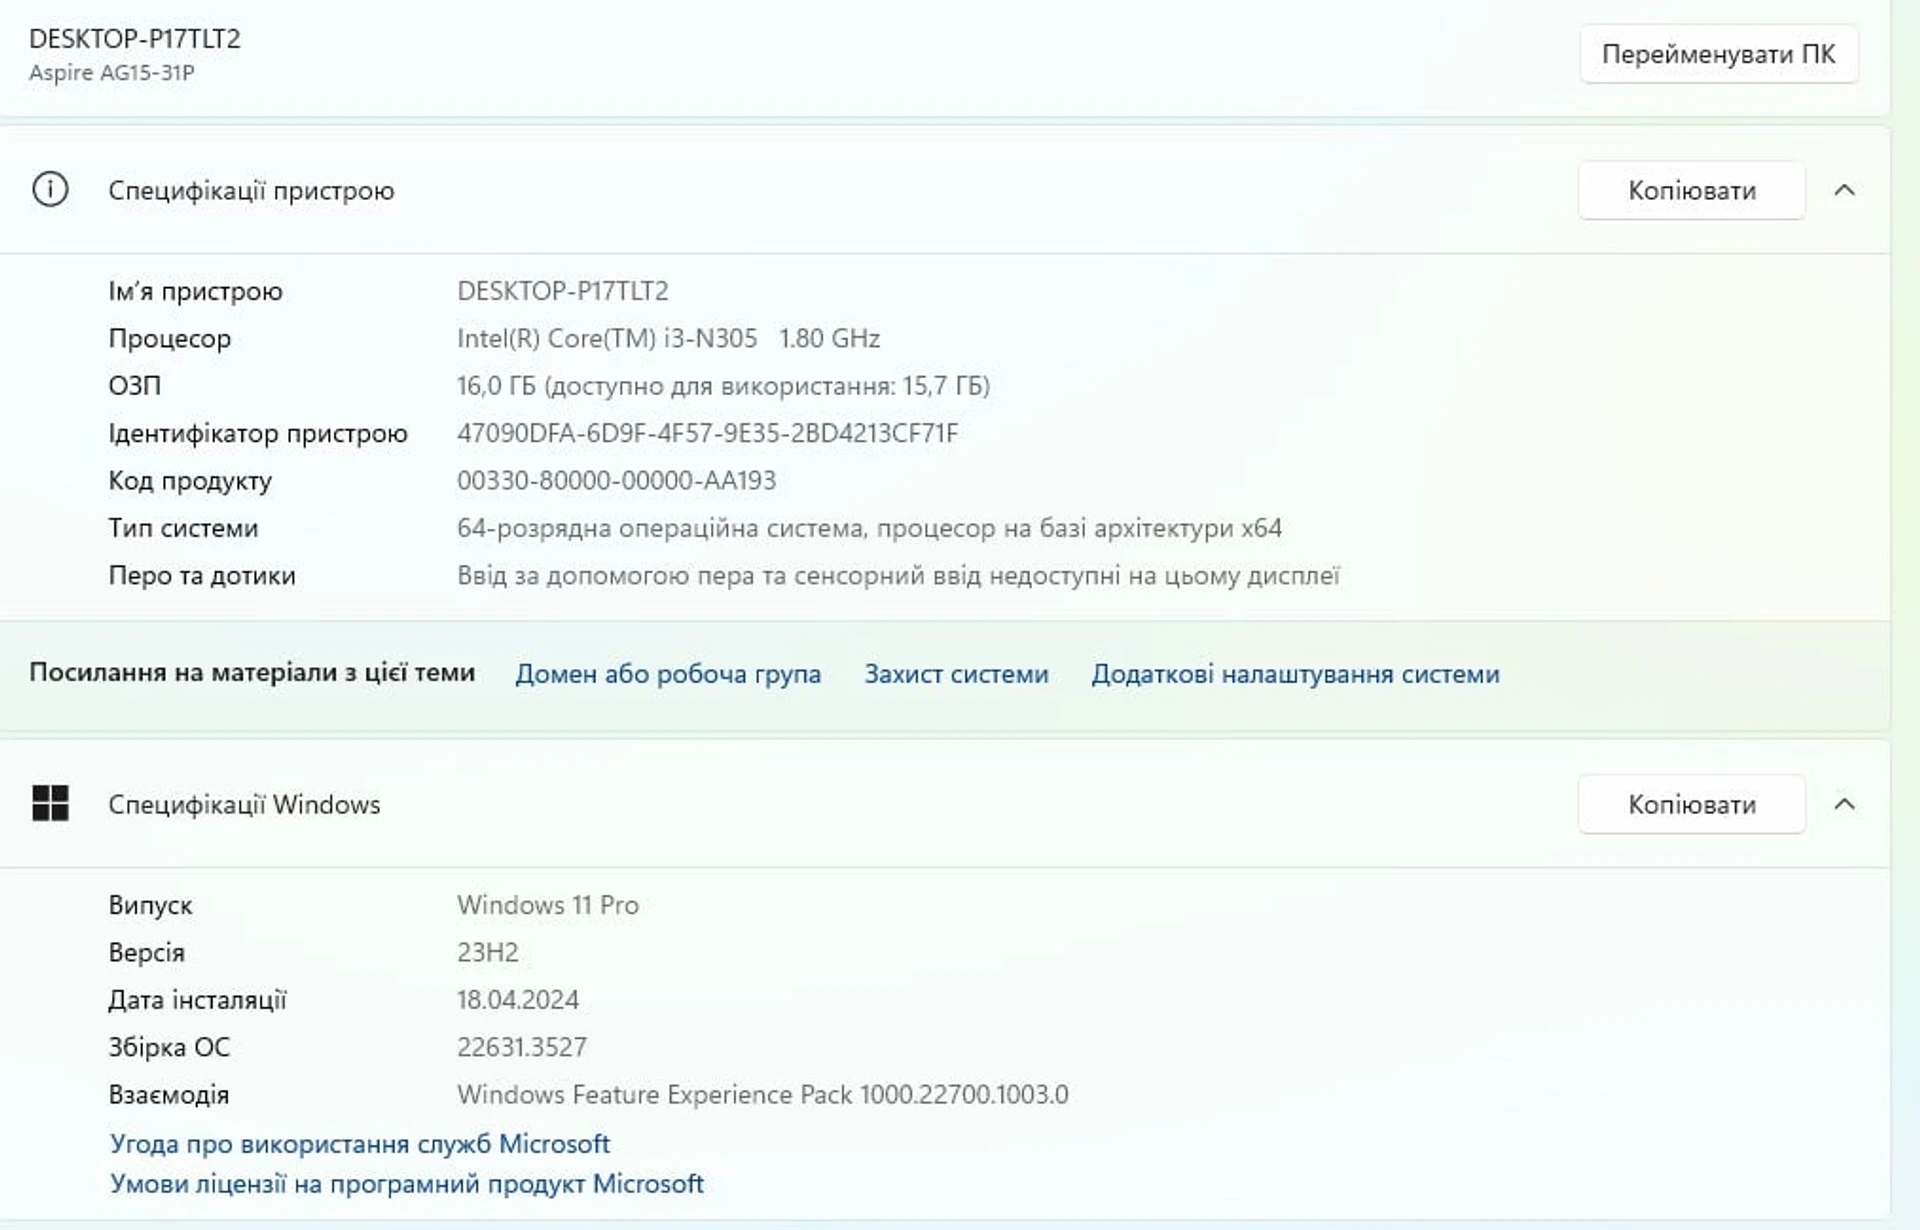Click Посилання на матеріали з цієї теми text
The height and width of the screenshot is (1230, 1920).
click(252, 672)
